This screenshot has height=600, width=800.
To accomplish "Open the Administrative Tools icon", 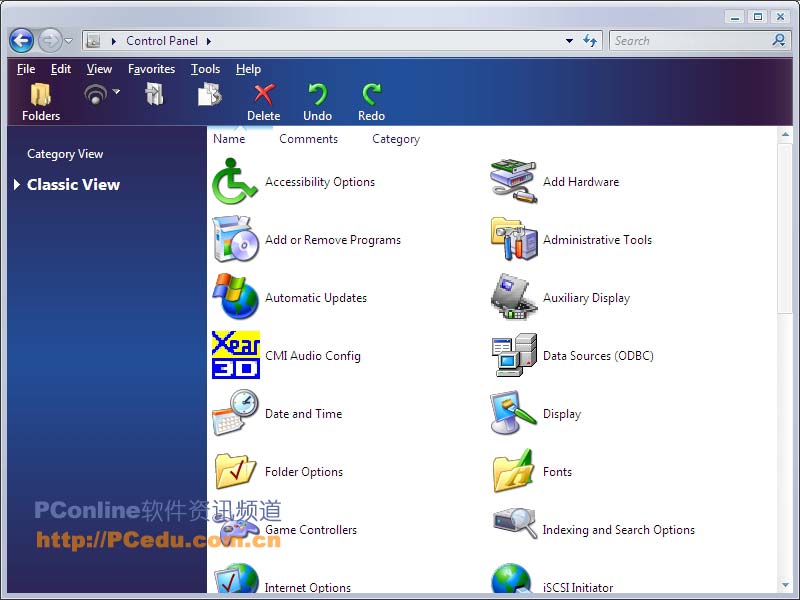I will [514, 239].
